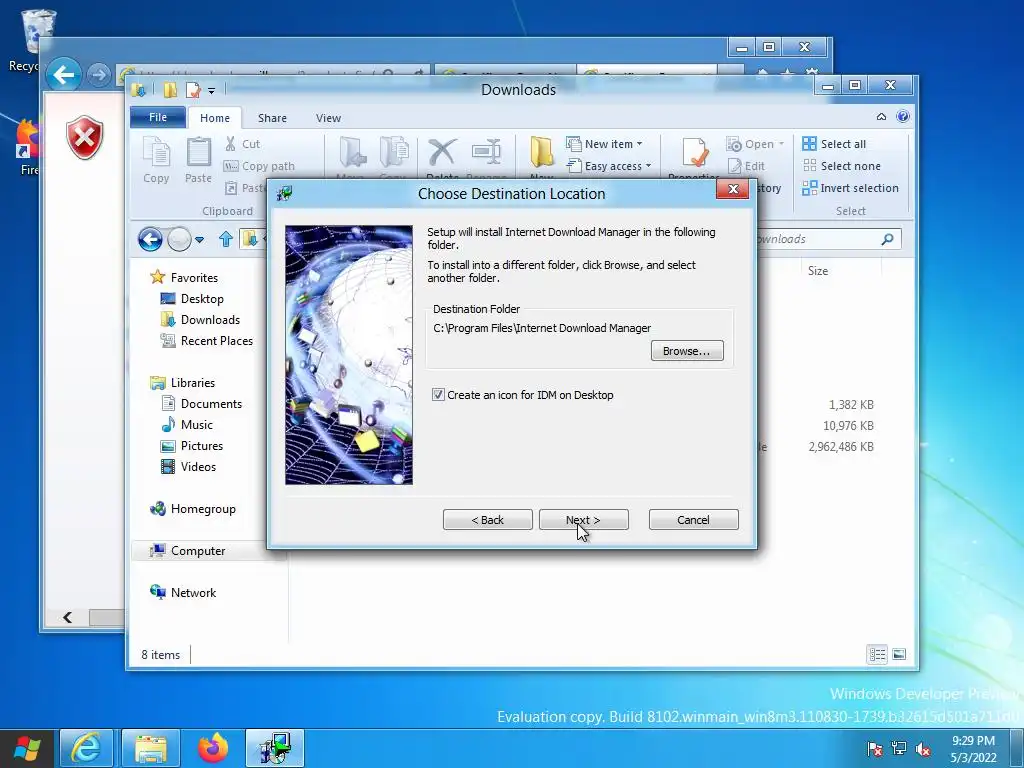This screenshot has width=1024, height=768.
Task: Go up one folder level in explorer
Action: coord(226,239)
